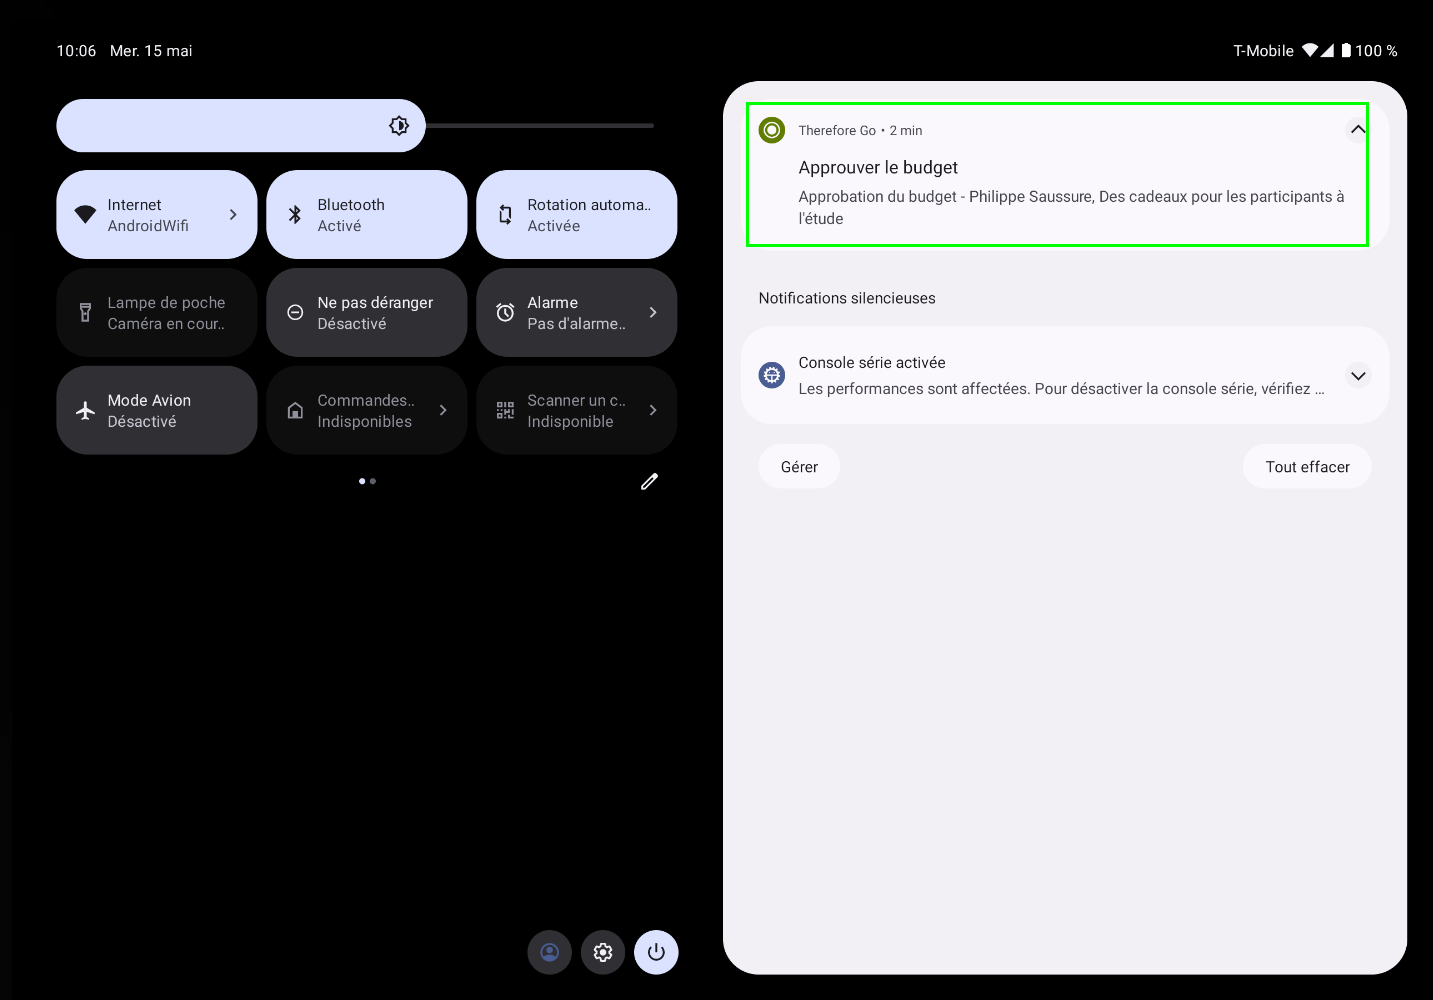Click the 100 % battery text

pos(1376,51)
